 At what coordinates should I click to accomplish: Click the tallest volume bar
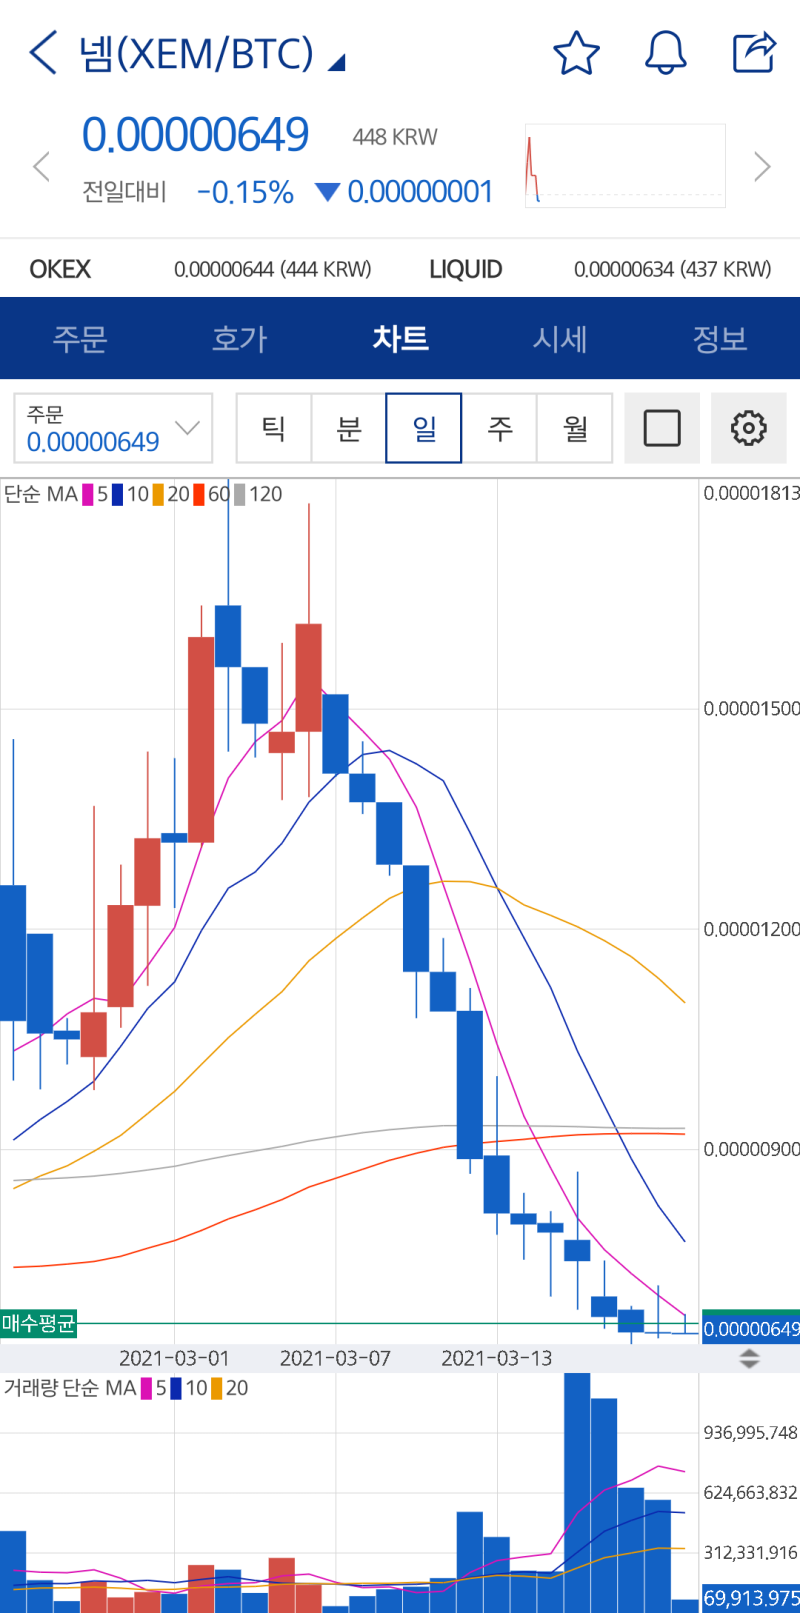(x=577, y=1492)
